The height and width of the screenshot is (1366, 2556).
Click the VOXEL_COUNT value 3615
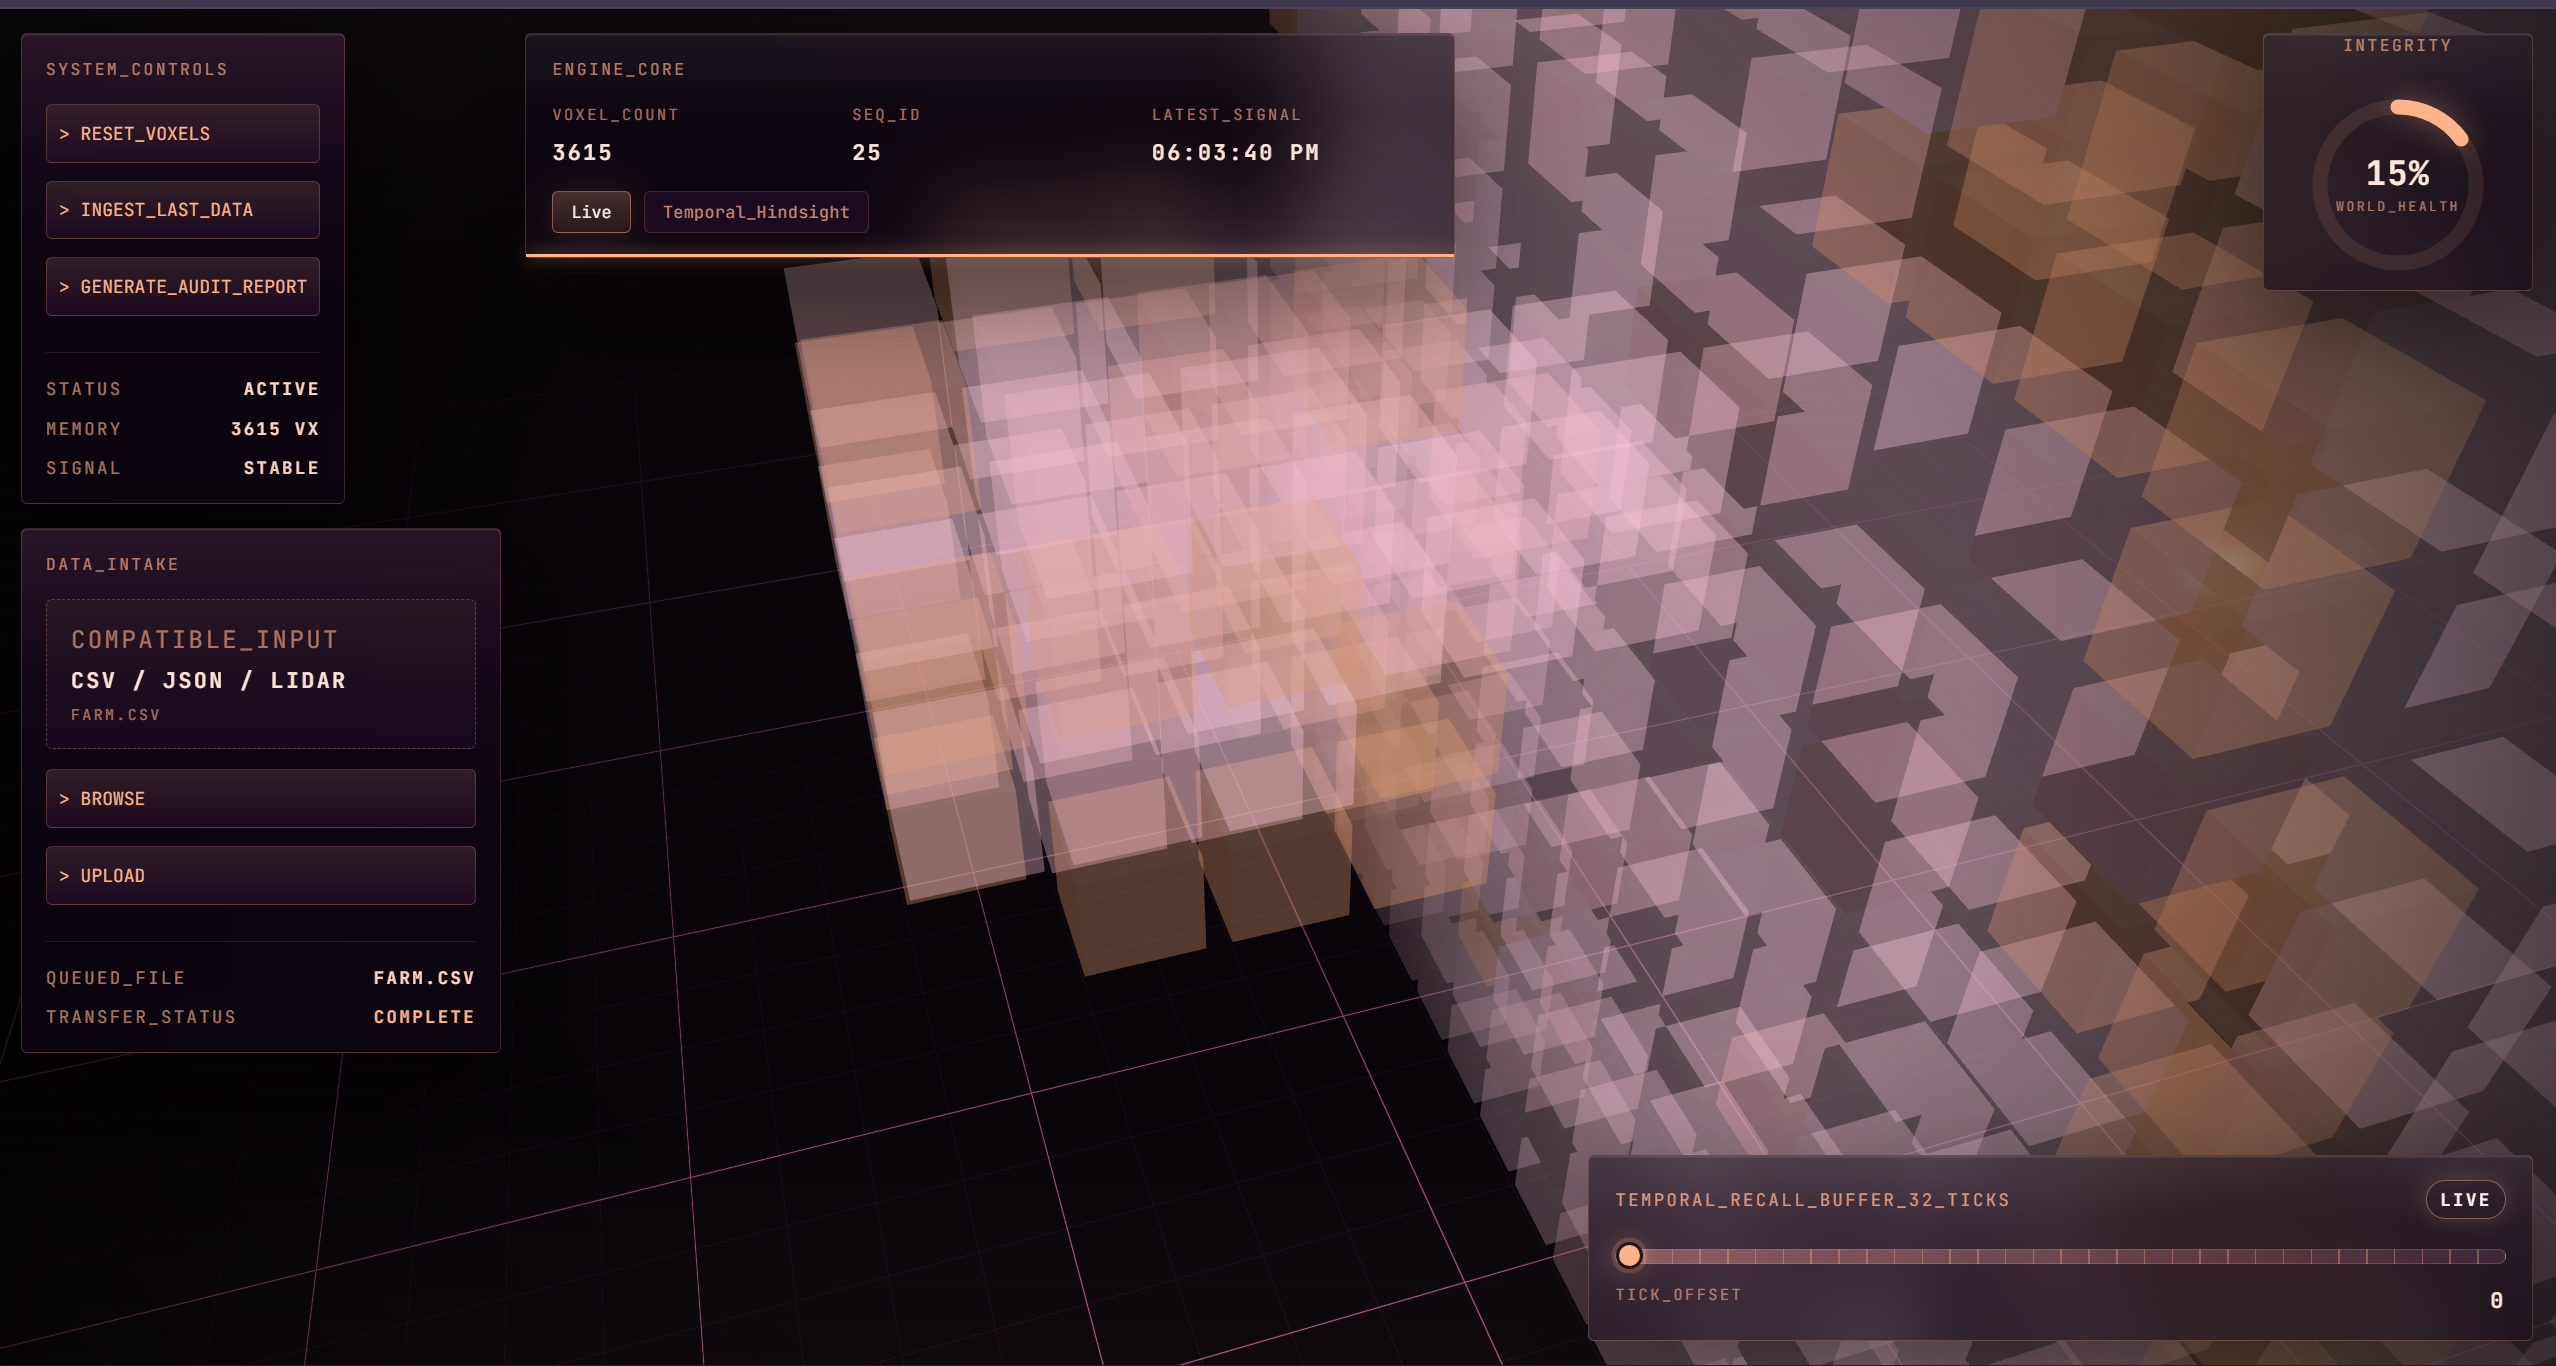582,153
